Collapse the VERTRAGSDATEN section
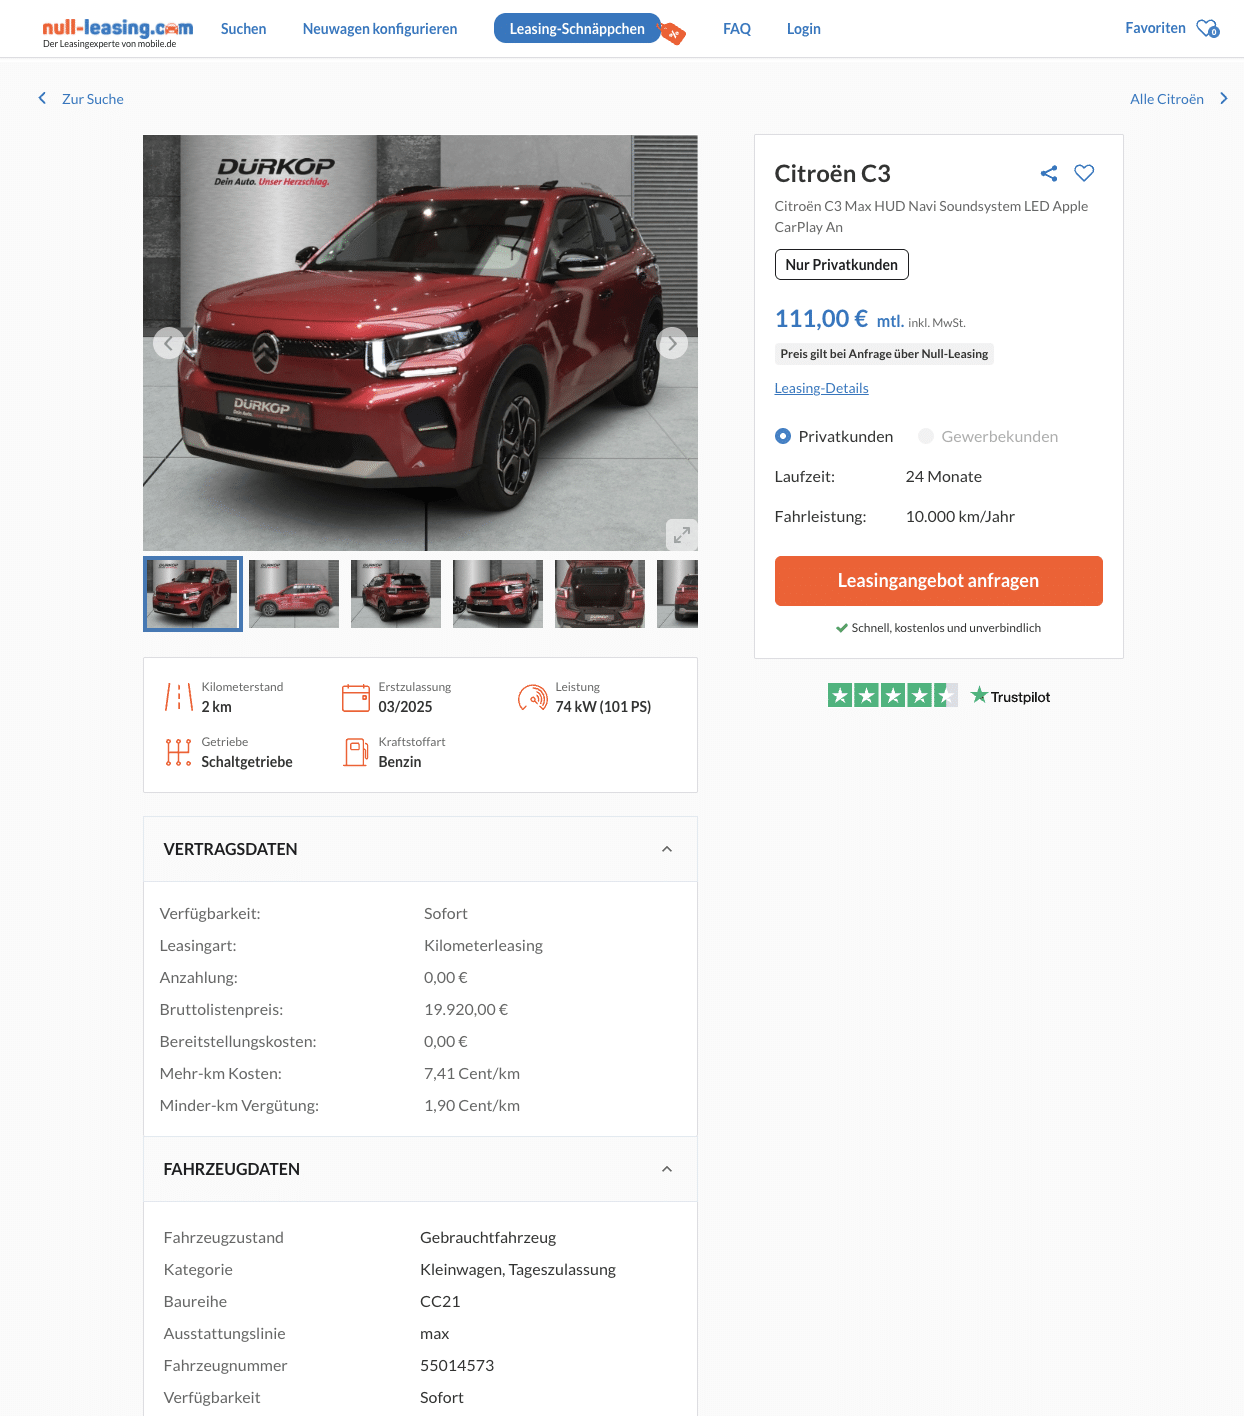1244x1416 pixels. tap(667, 849)
